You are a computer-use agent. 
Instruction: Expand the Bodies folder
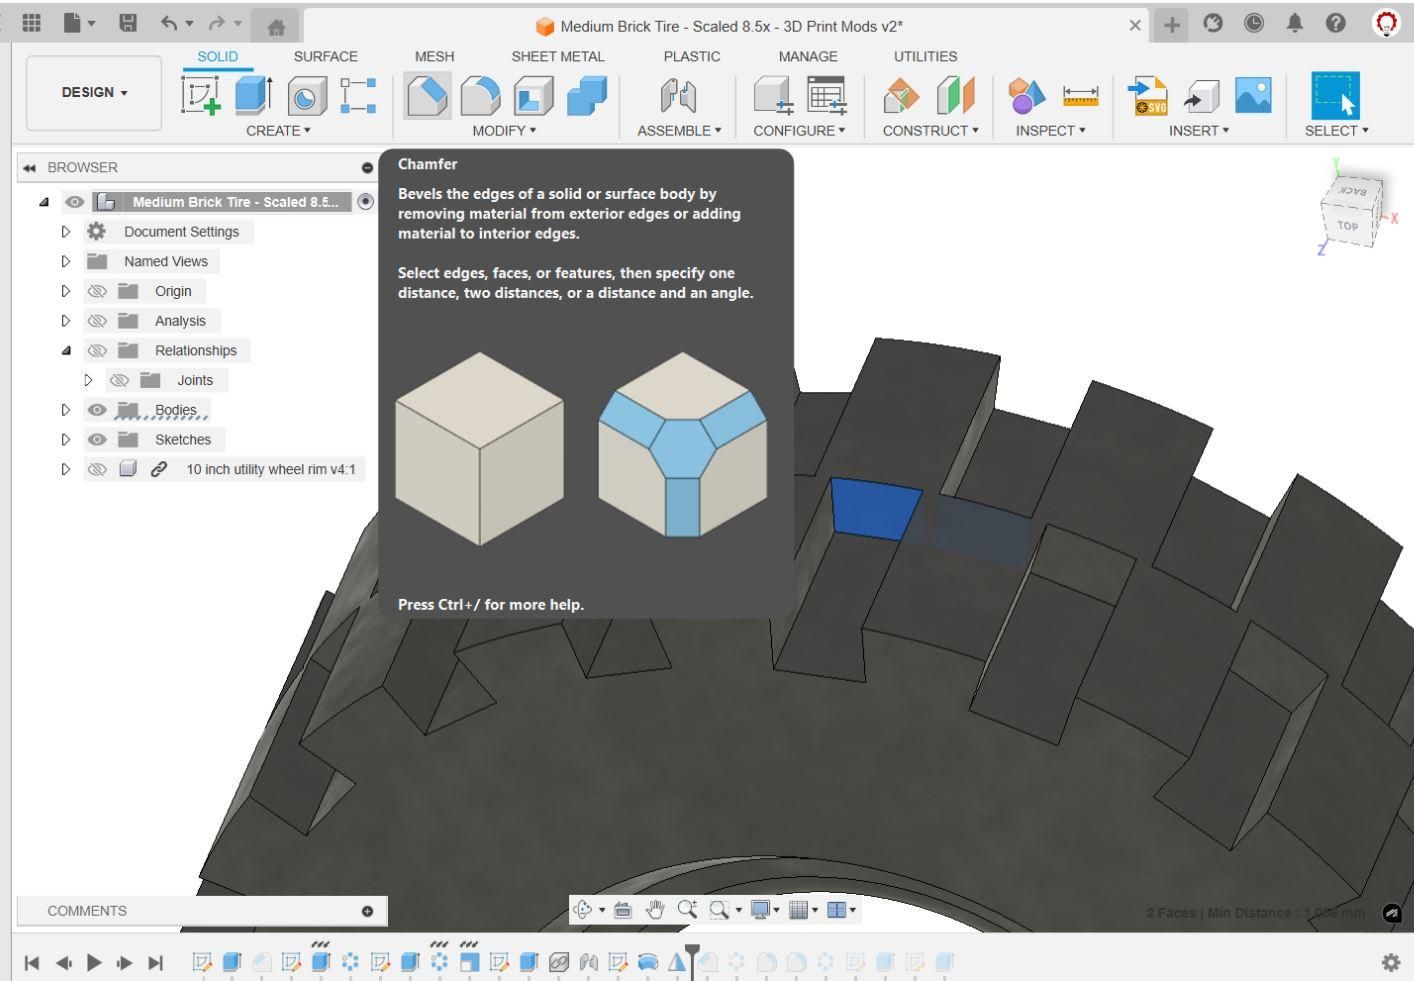coord(66,411)
